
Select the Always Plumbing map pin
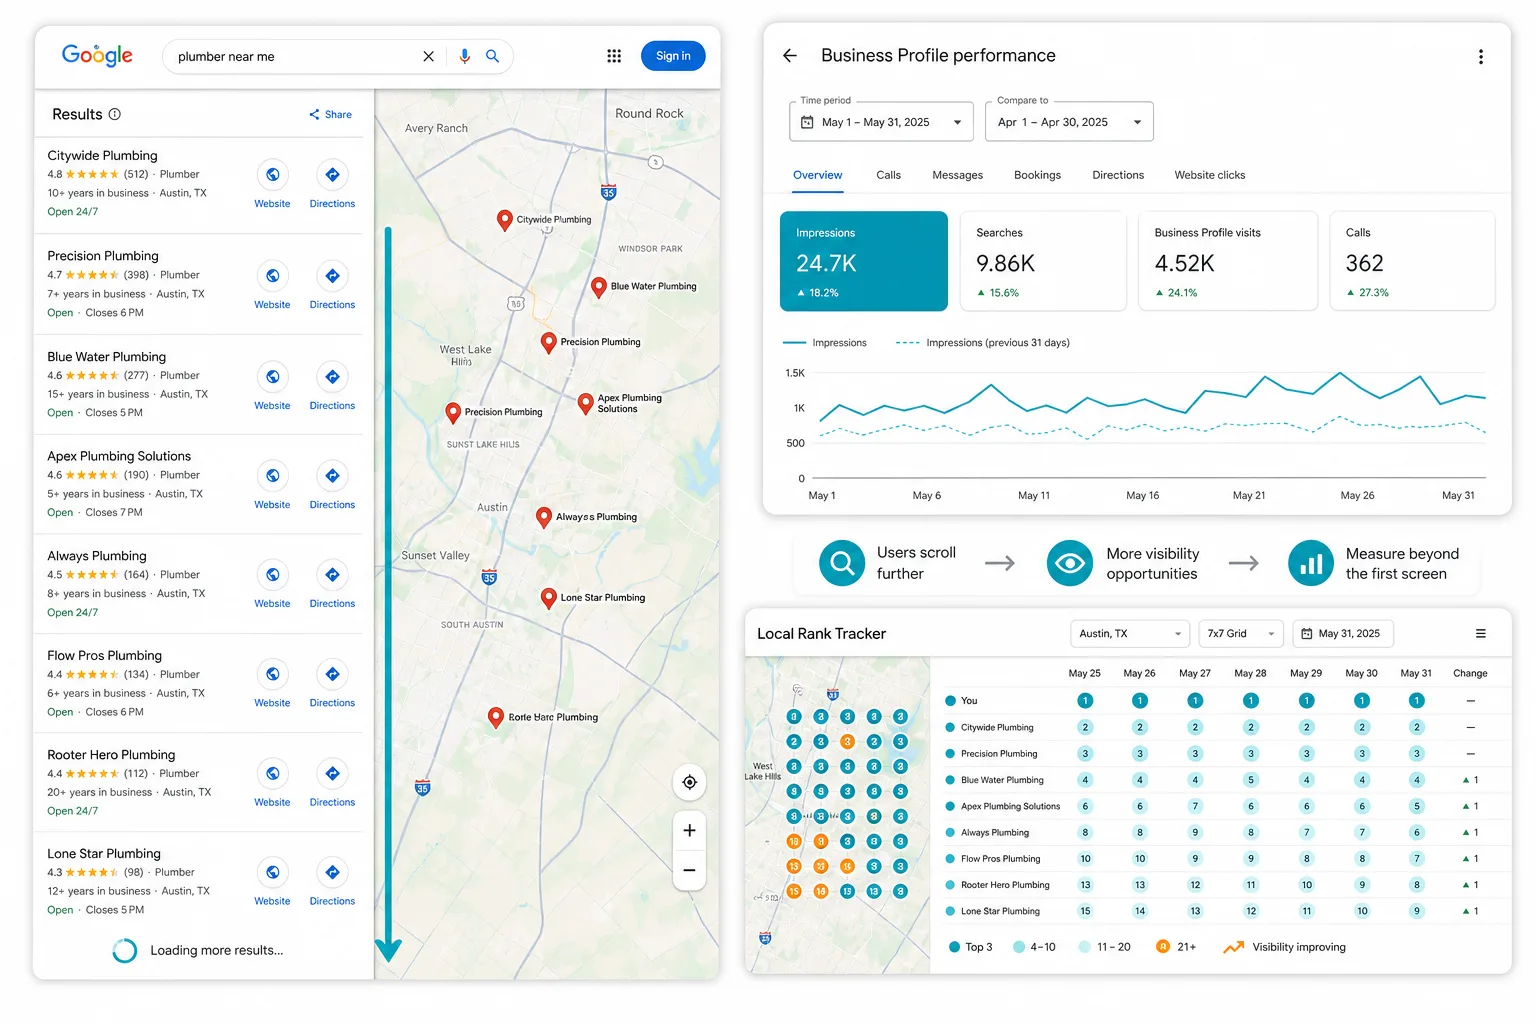544,518
